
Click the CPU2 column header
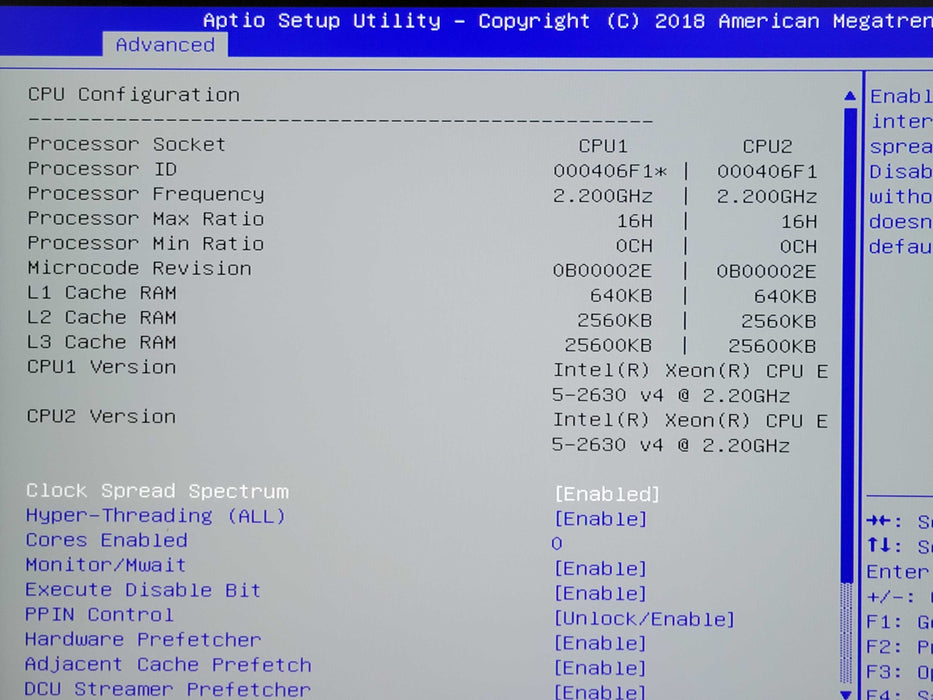pyautogui.click(x=768, y=146)
